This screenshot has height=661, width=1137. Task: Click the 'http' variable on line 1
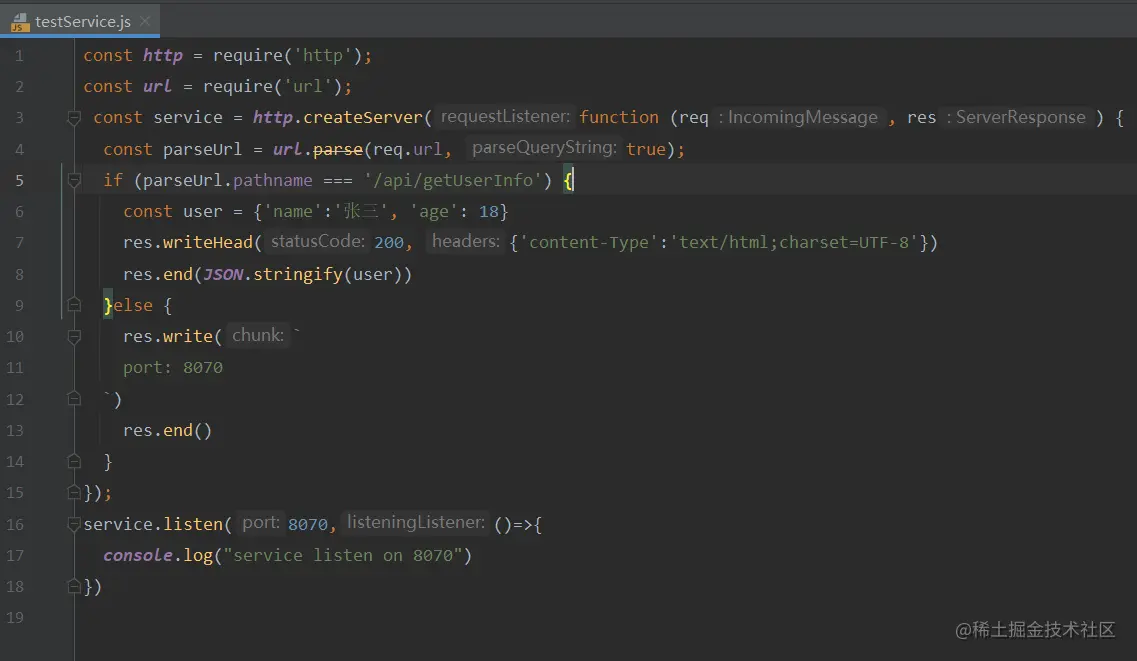coord(162,56)
